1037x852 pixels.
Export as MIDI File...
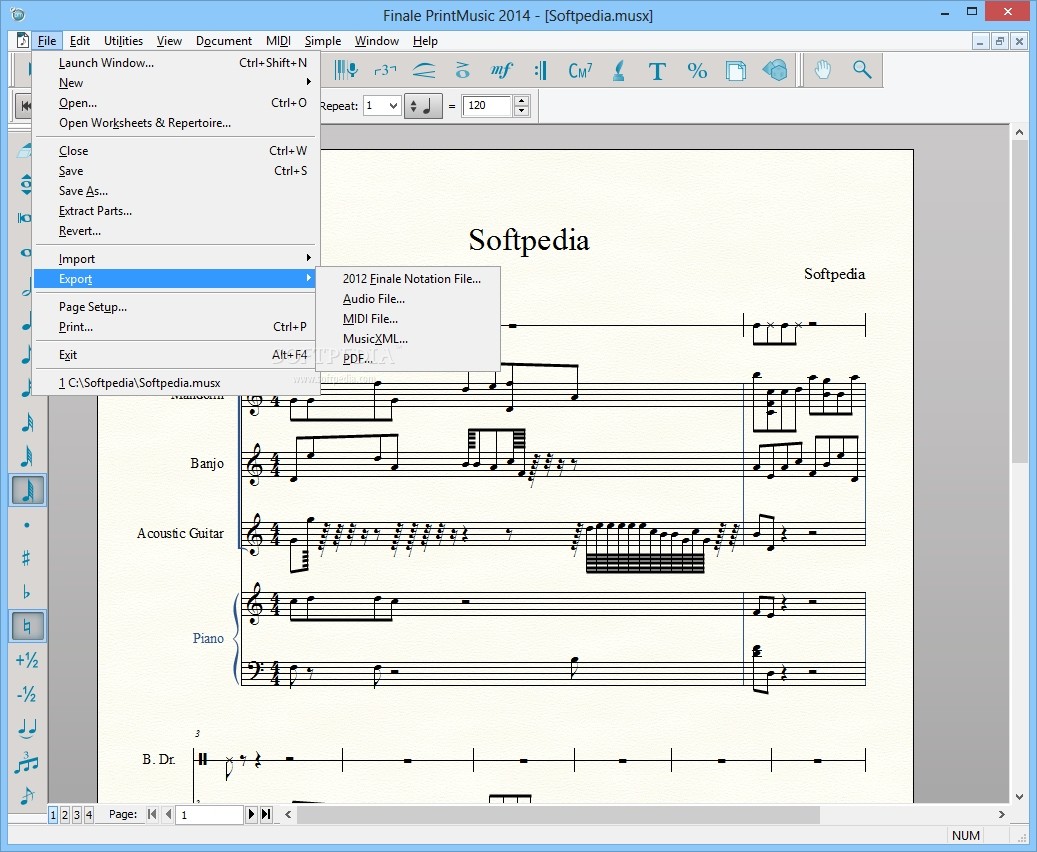[x=408, y=318]
